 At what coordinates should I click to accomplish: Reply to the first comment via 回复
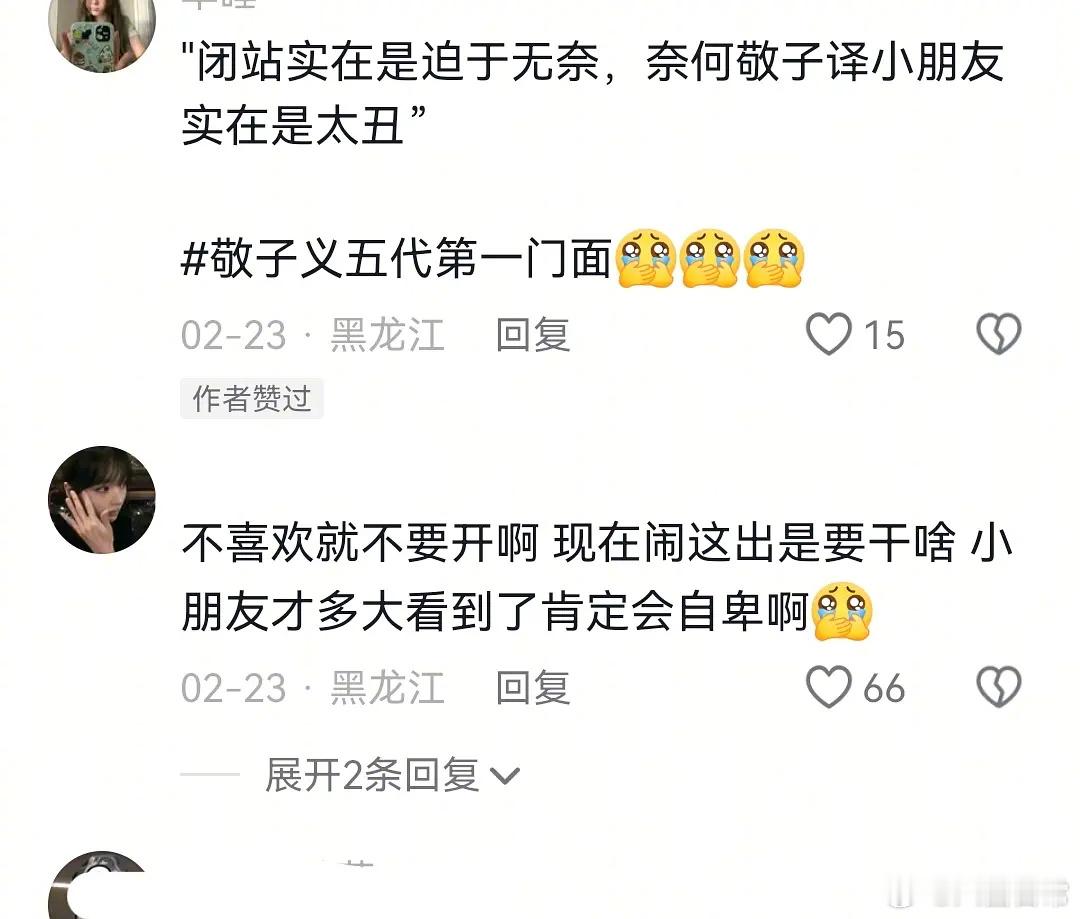tap(533, 335)
